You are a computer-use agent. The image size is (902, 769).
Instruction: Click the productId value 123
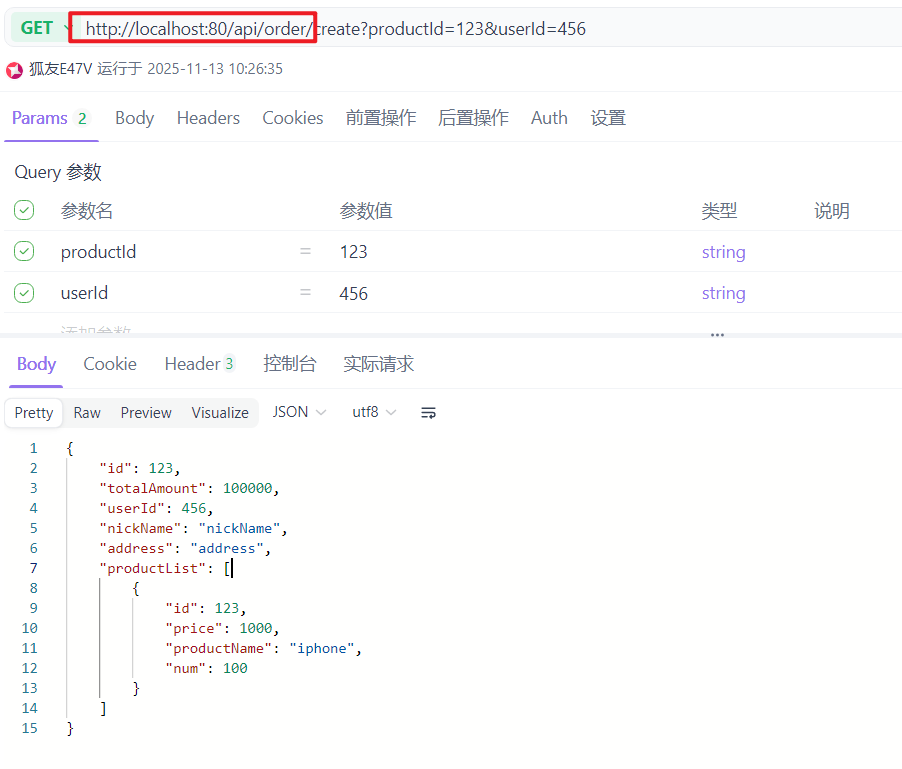[x=353, y=252]
